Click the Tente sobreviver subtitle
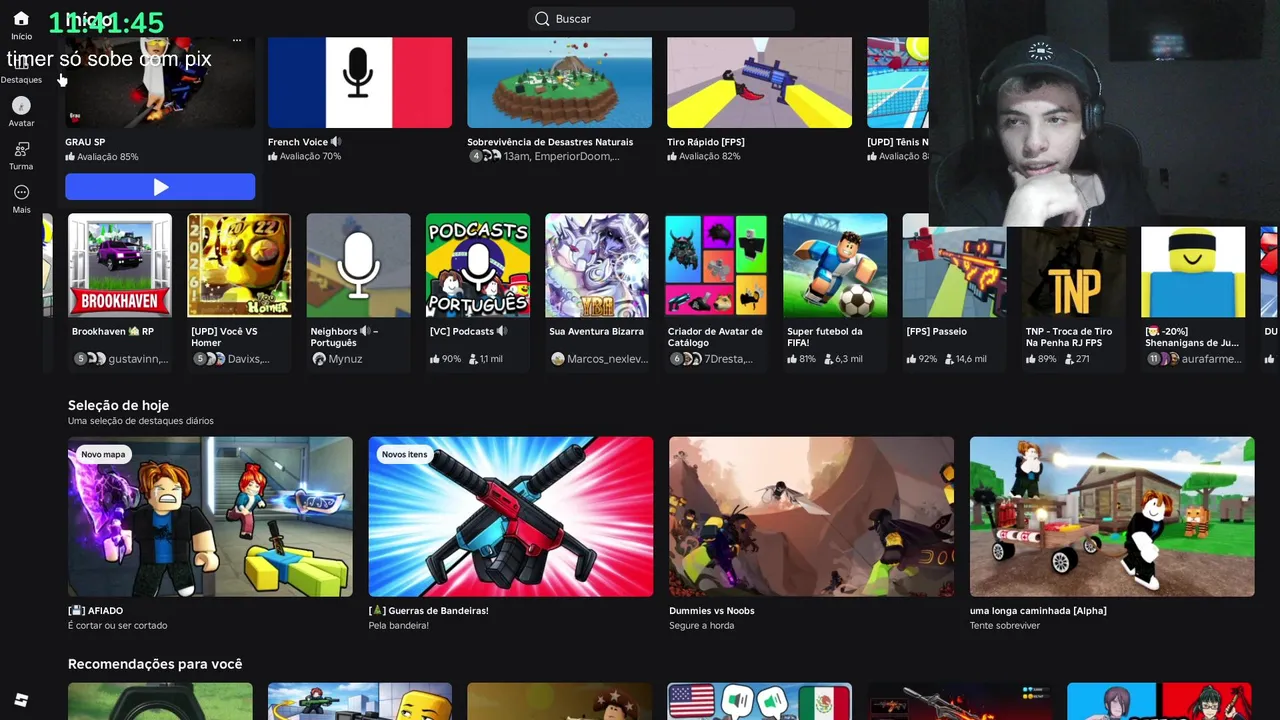This screenshot has width=1280, height=720. [1005, 626]
